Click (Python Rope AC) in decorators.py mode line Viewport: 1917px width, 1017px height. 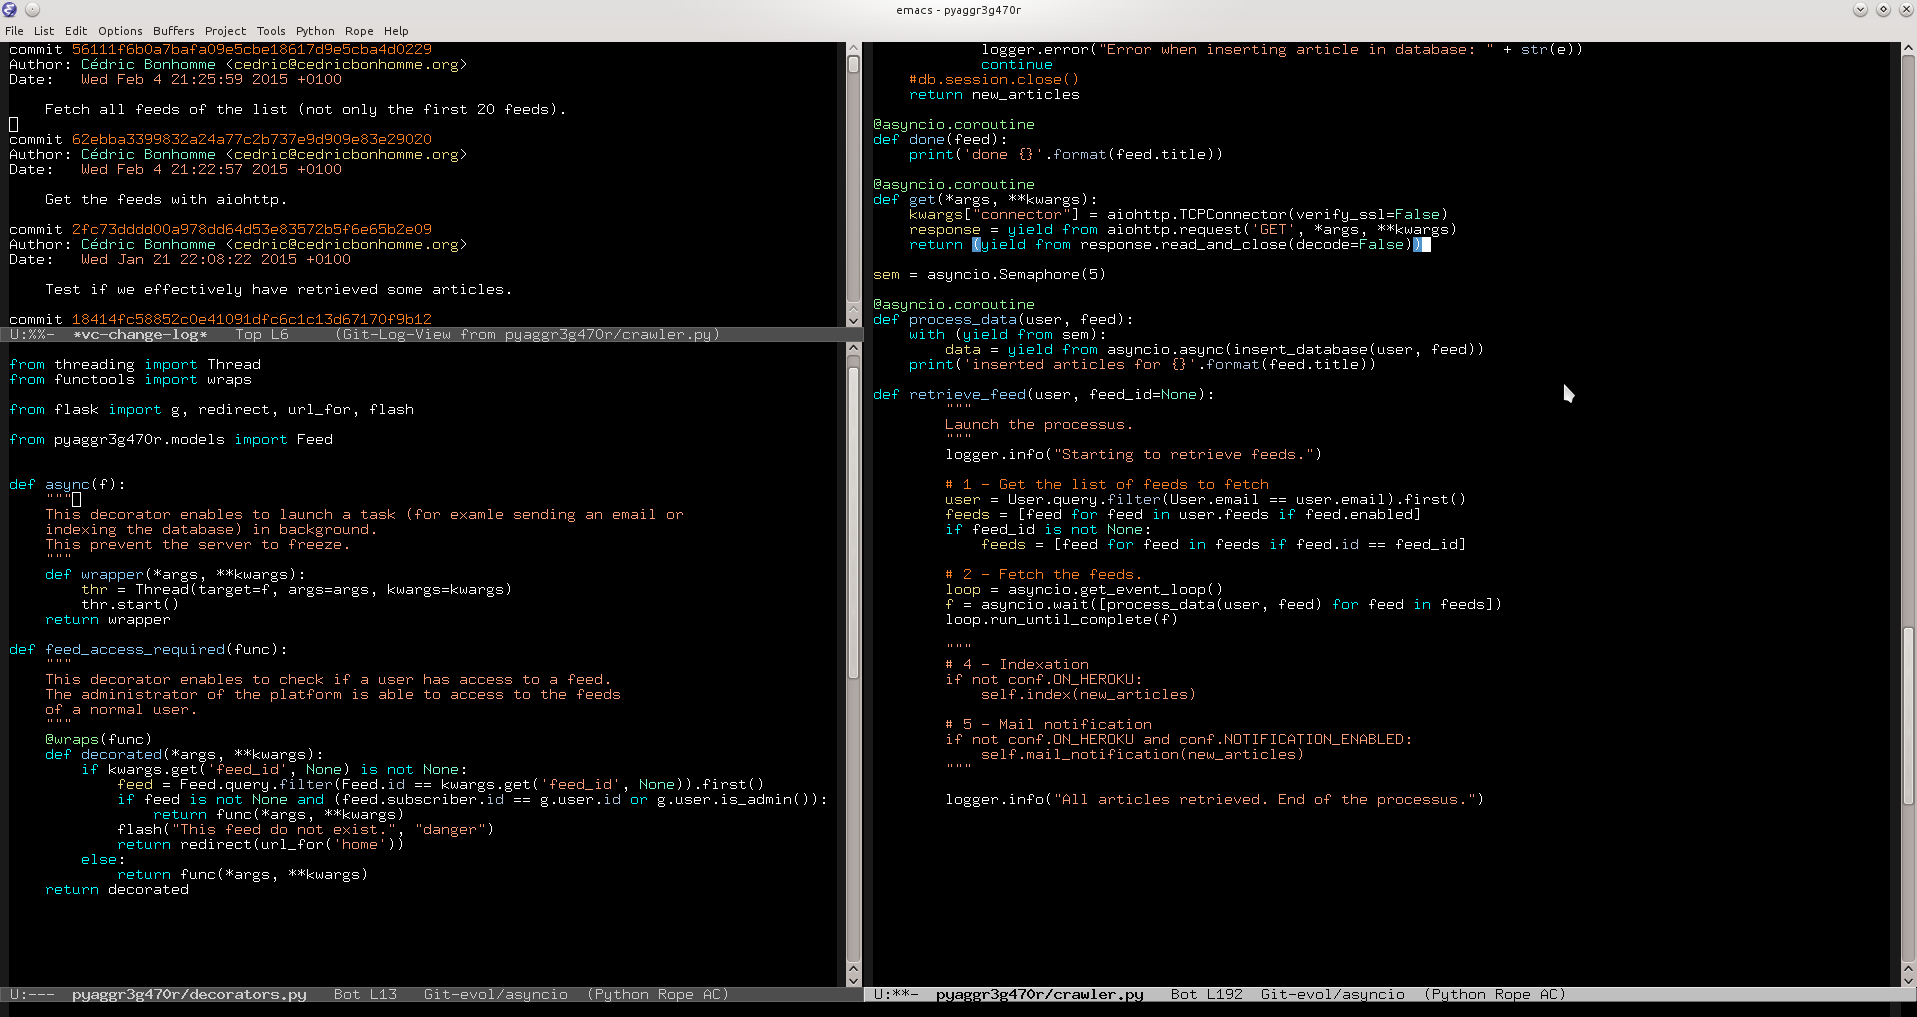click(658, 995)
